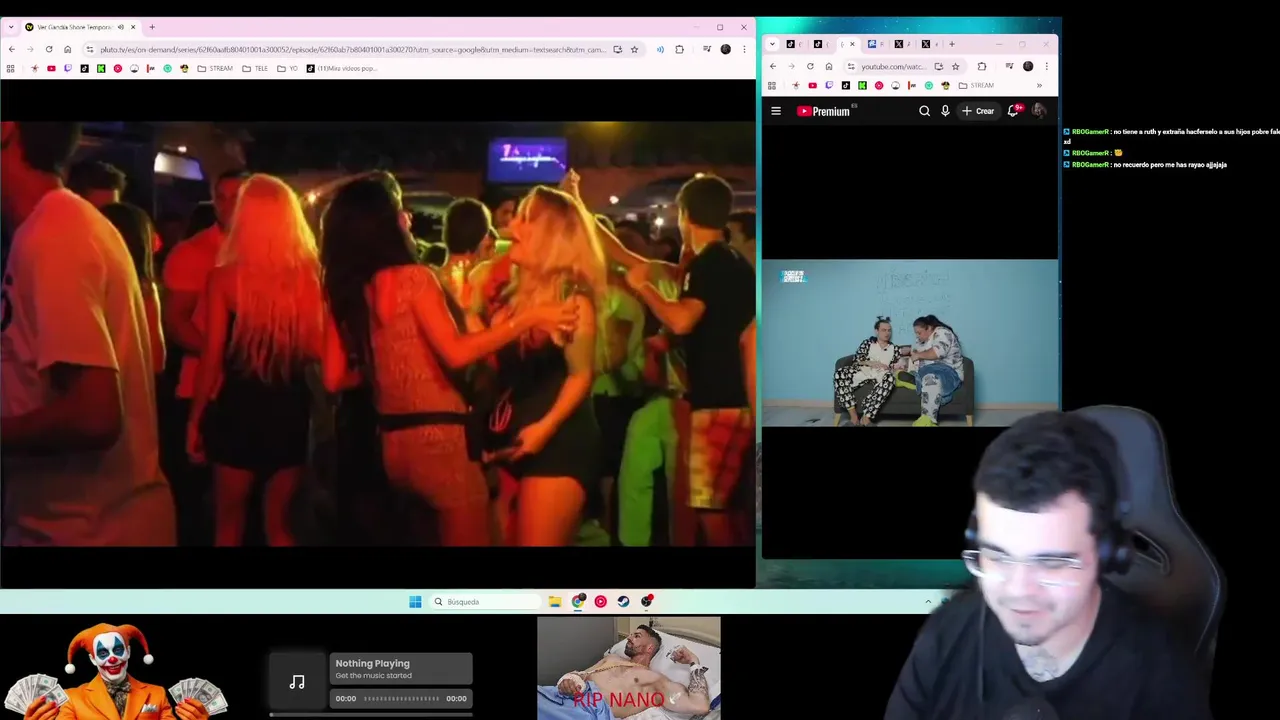Open new tab in Pluto TV window
Screen dimensions: 1280x720
pyautogui.click(x=152, y=27)
